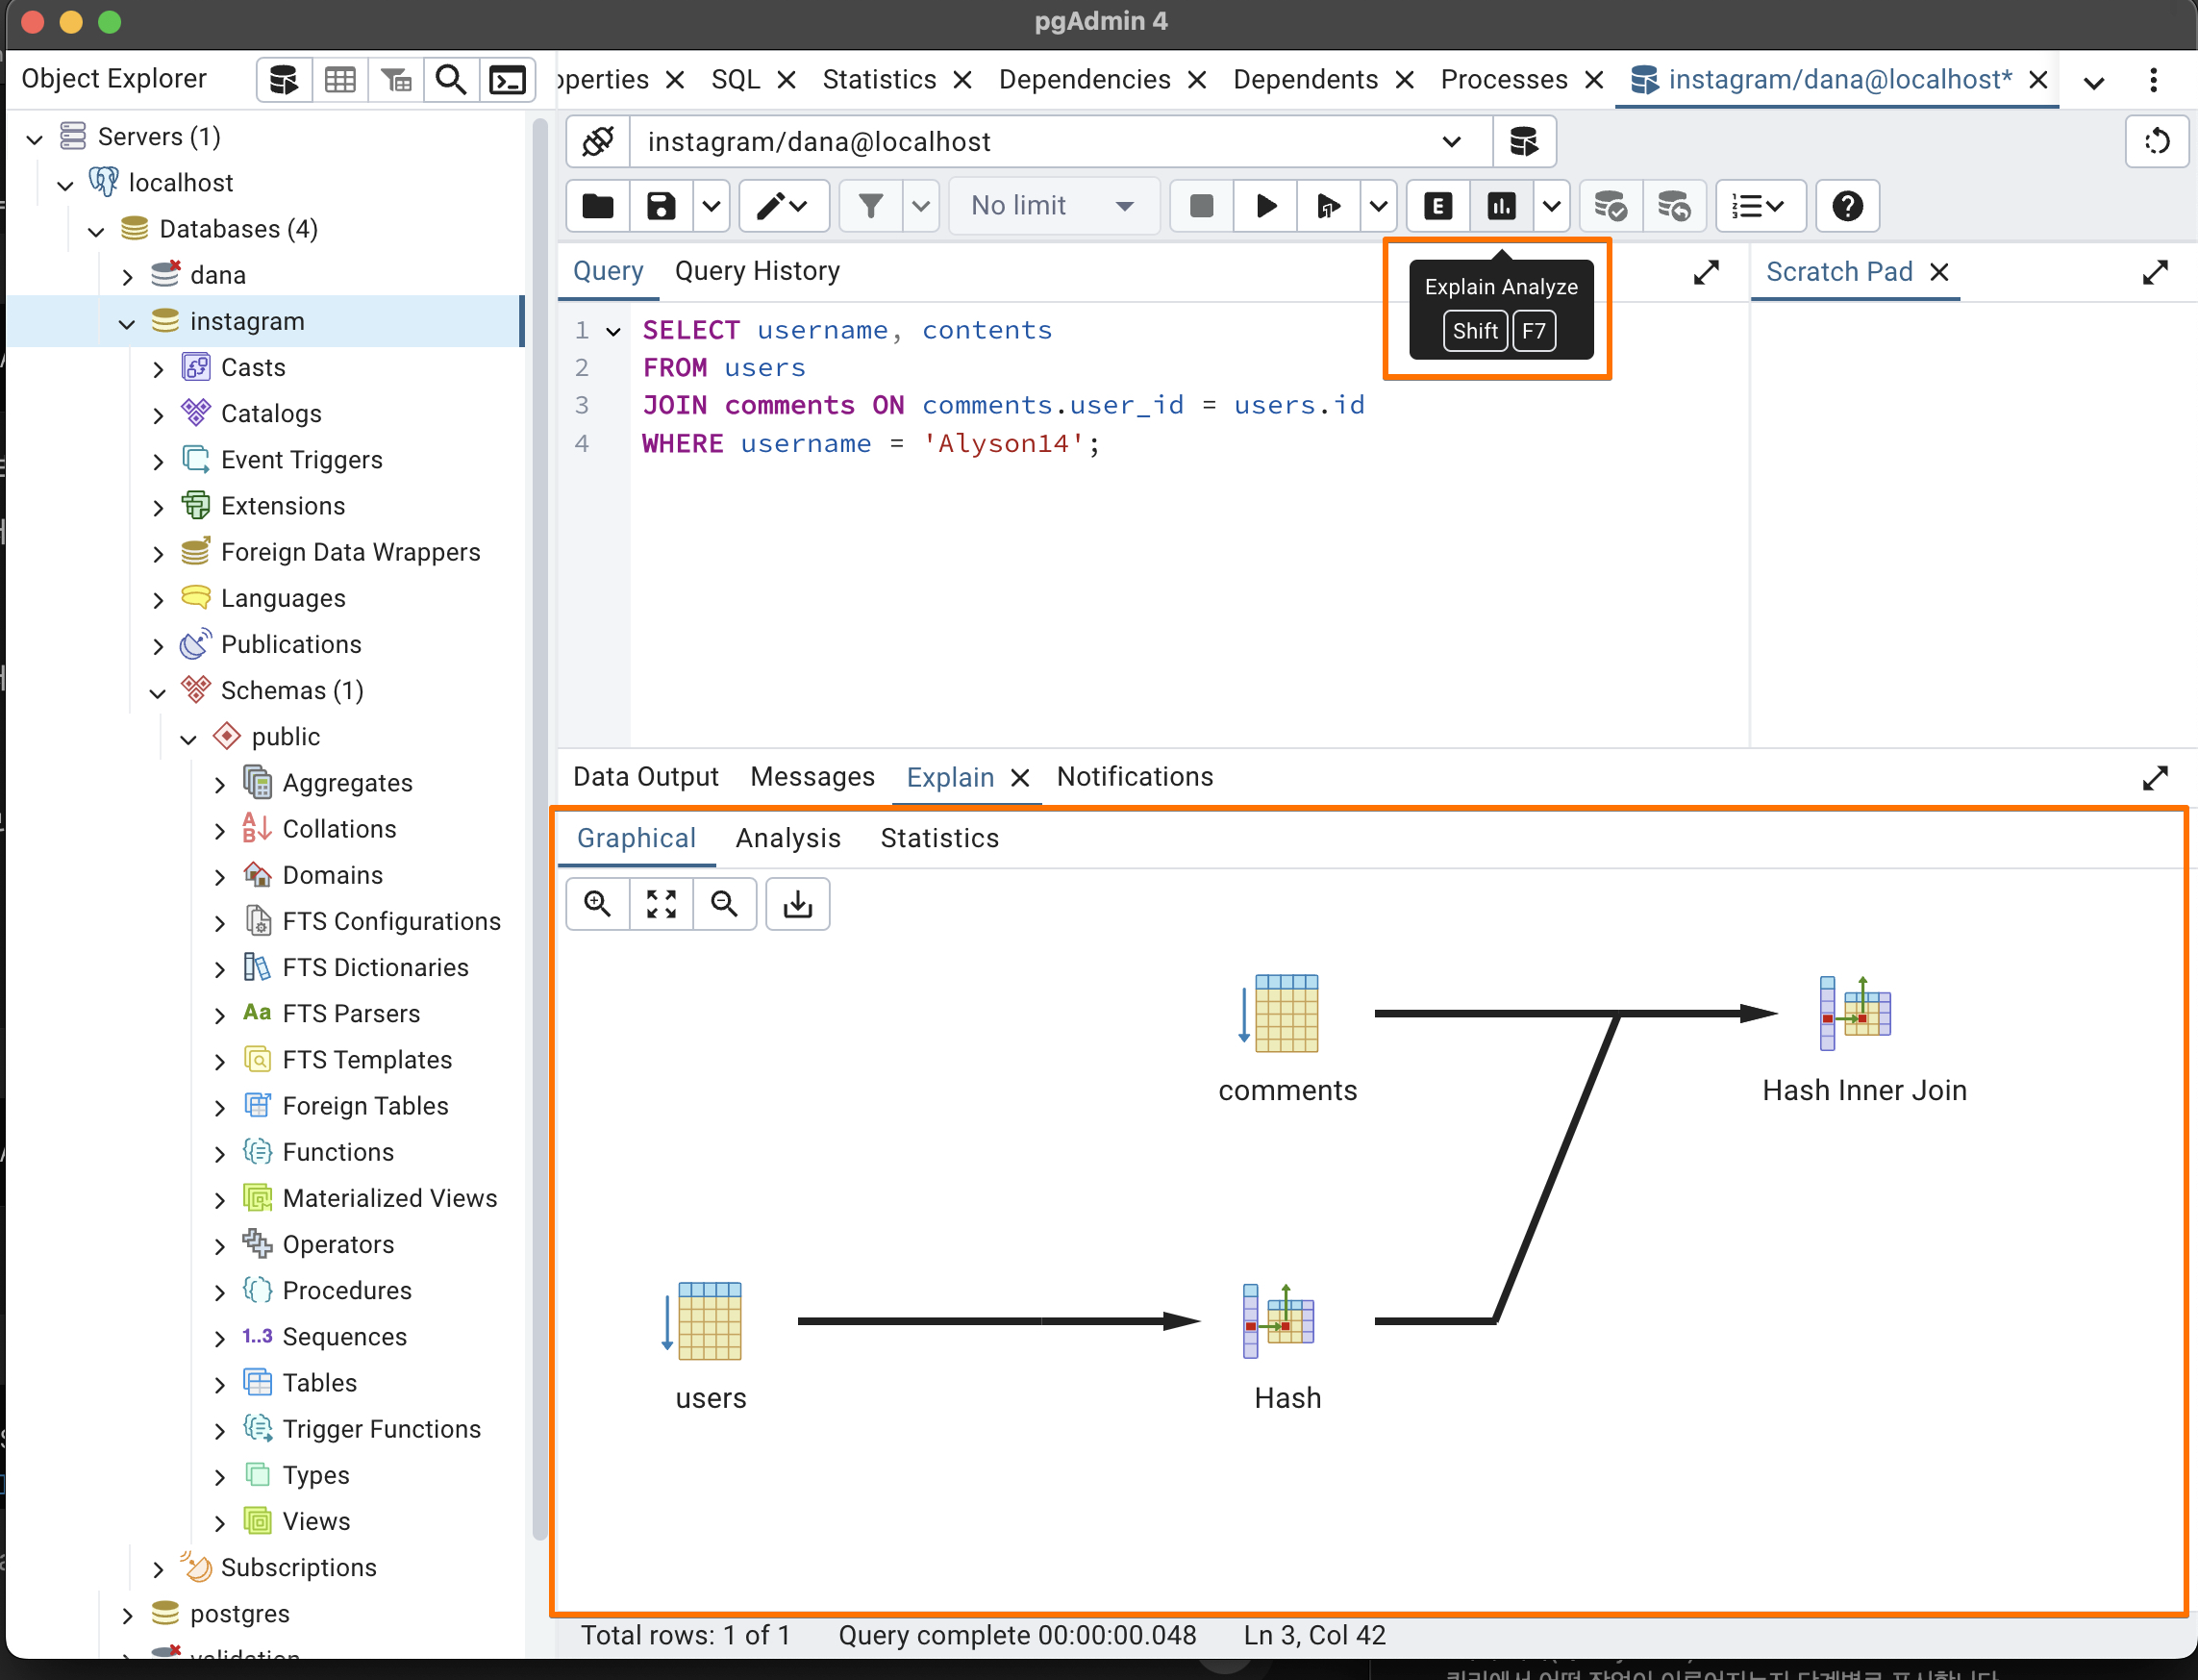Open View Data table icon in Object Explorer

340,80
